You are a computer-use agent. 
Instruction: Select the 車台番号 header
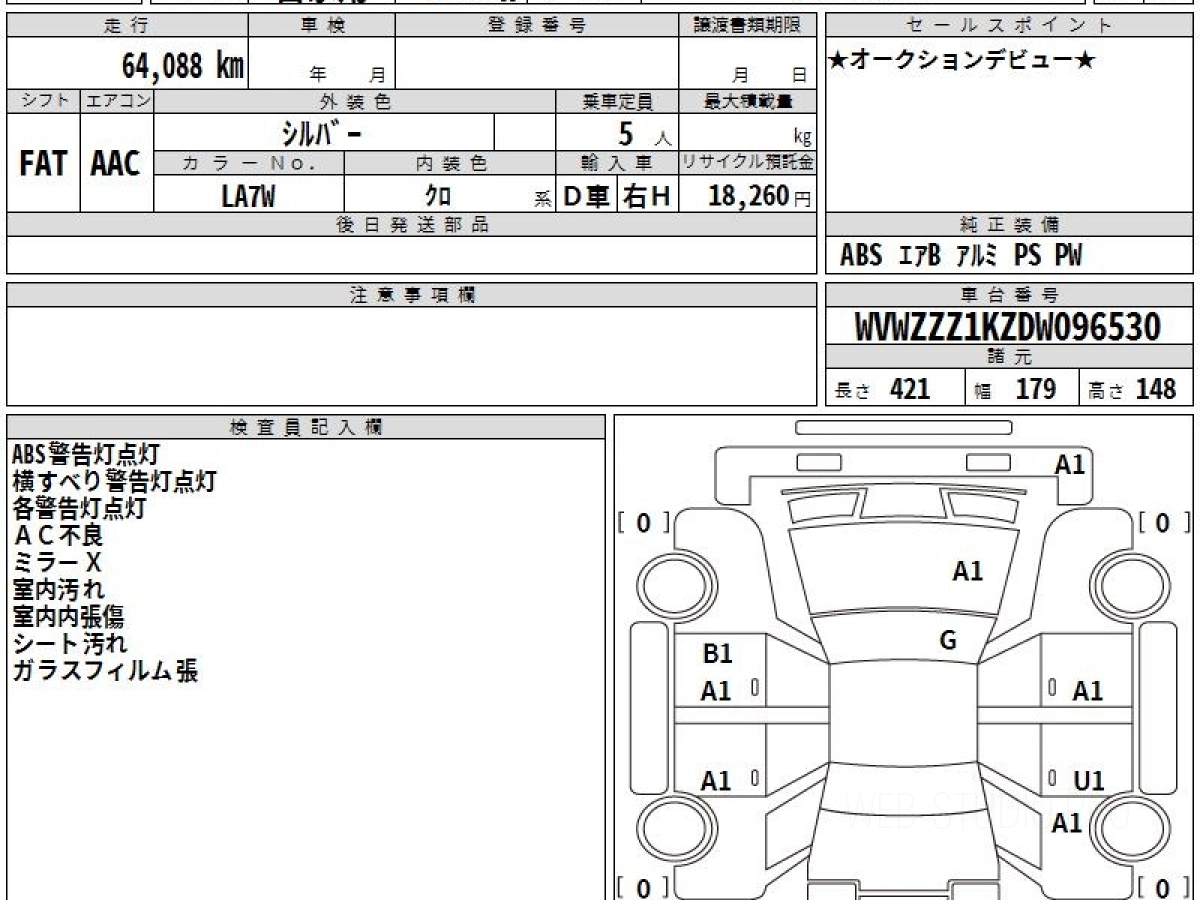[x=1010, y=295]
